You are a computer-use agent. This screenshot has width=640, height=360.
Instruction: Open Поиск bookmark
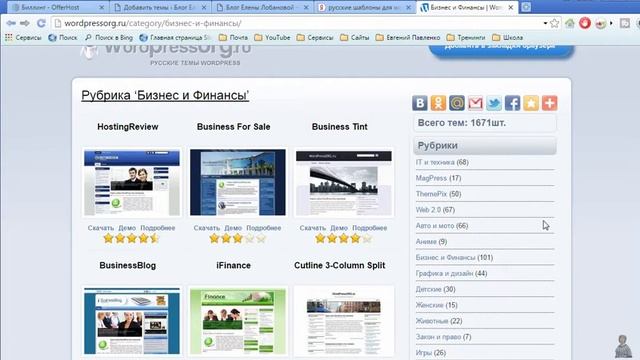(62, 38)
